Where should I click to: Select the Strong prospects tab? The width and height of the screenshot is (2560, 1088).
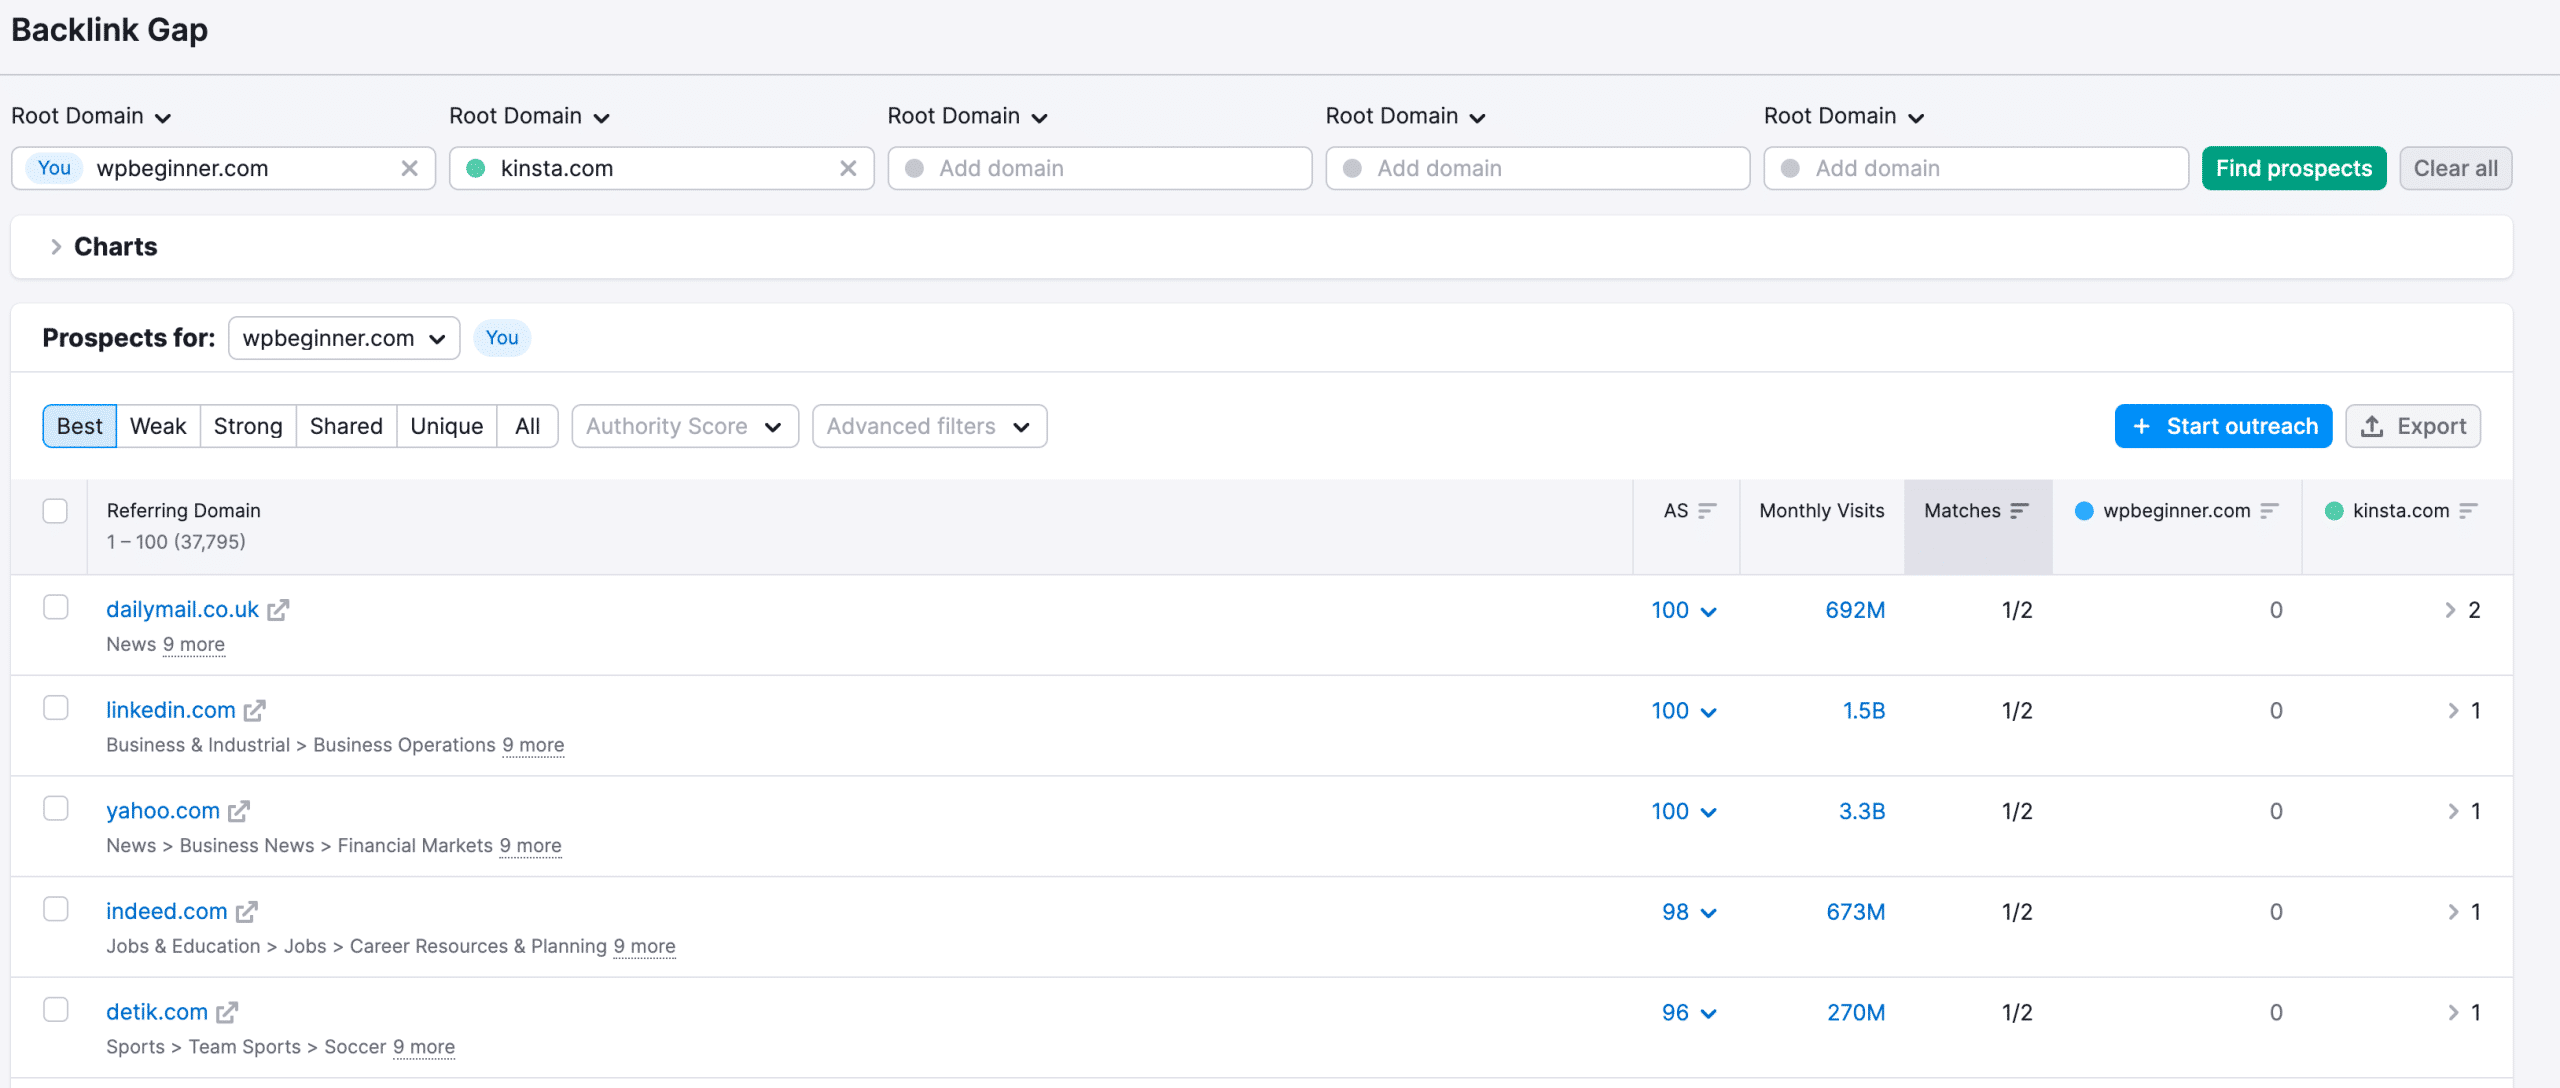(x=248, y=426)
